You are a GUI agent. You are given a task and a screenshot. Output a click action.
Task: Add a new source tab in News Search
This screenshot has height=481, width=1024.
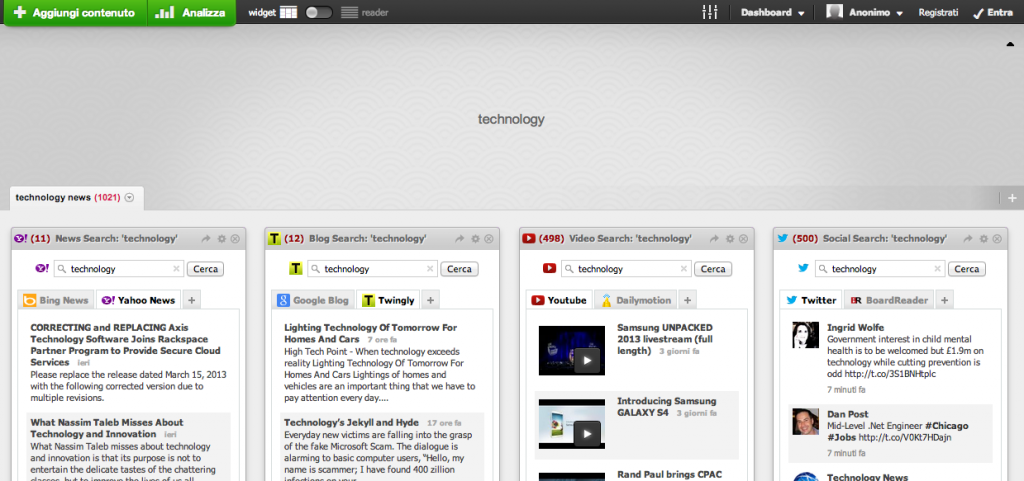(x=192, y=300)
